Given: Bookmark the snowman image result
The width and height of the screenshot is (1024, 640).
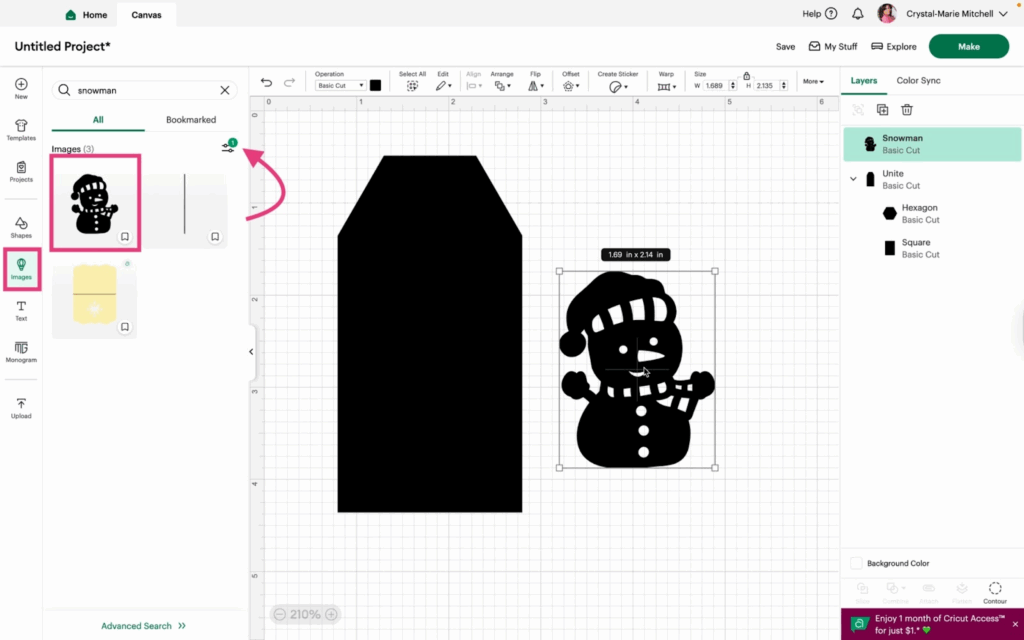Looking at the screenshot, I should point(125,237).
